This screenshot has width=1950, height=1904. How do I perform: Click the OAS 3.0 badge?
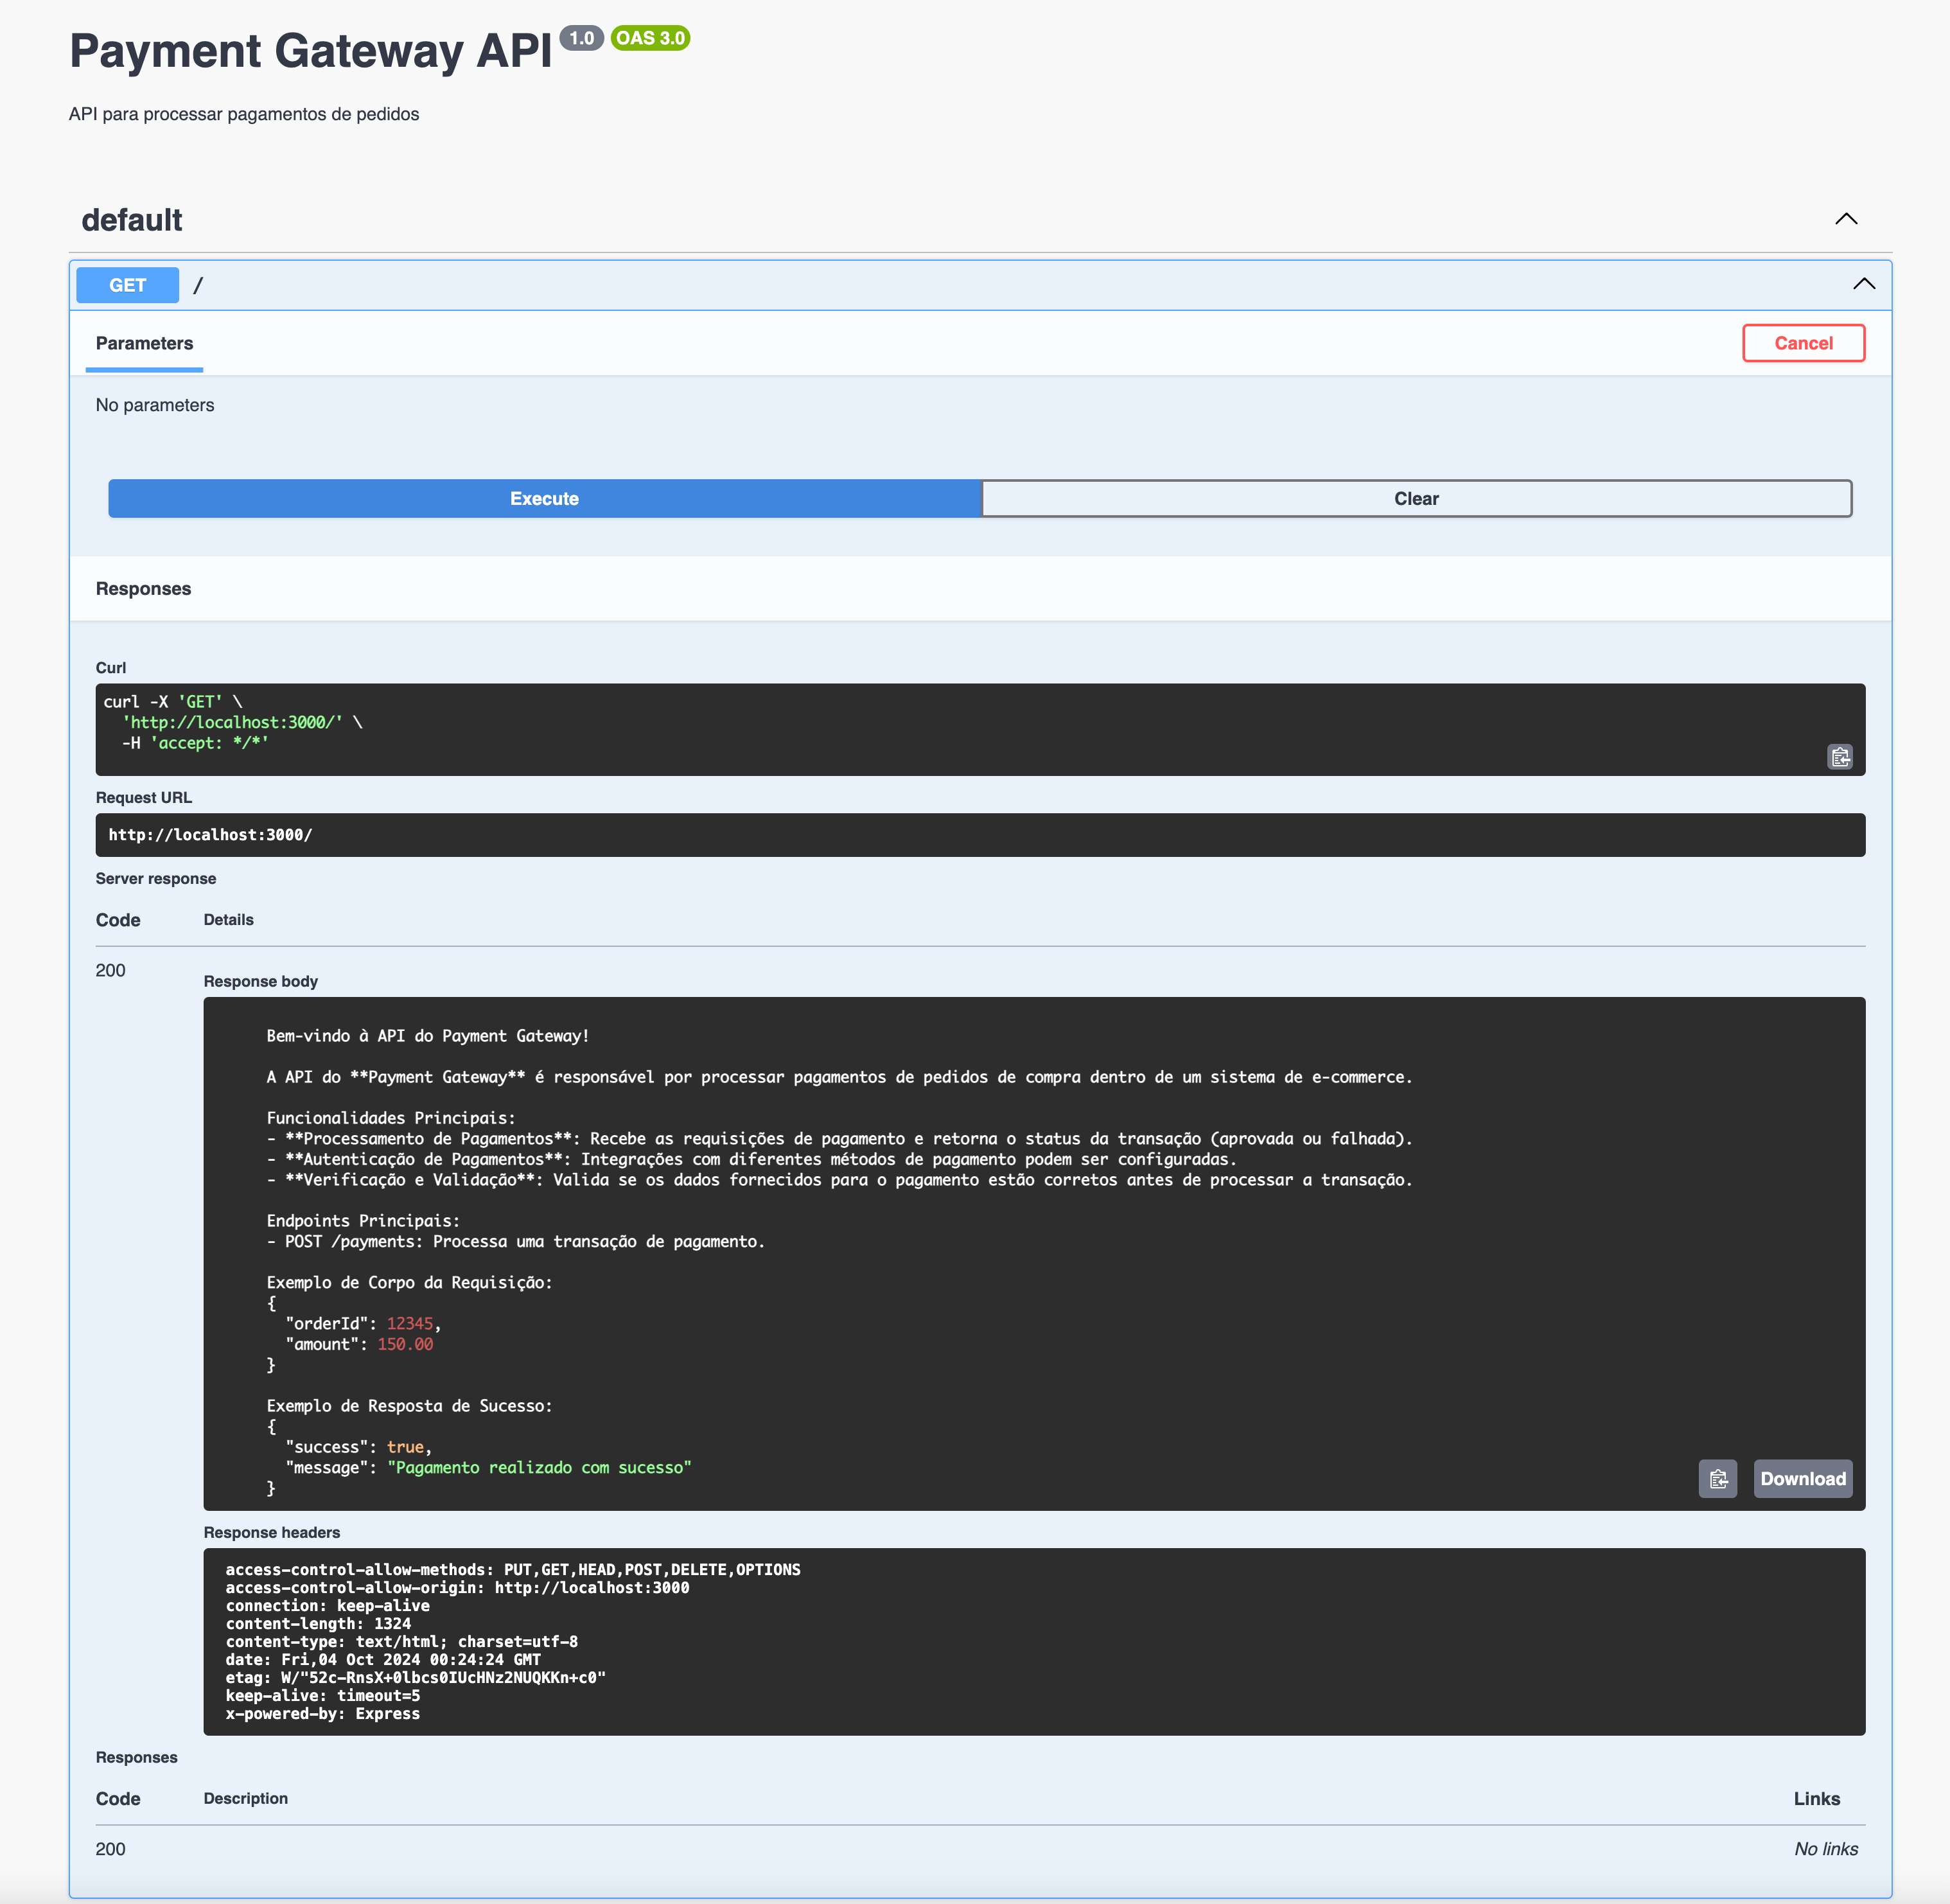pyautogui.click(x=650, y=38)
